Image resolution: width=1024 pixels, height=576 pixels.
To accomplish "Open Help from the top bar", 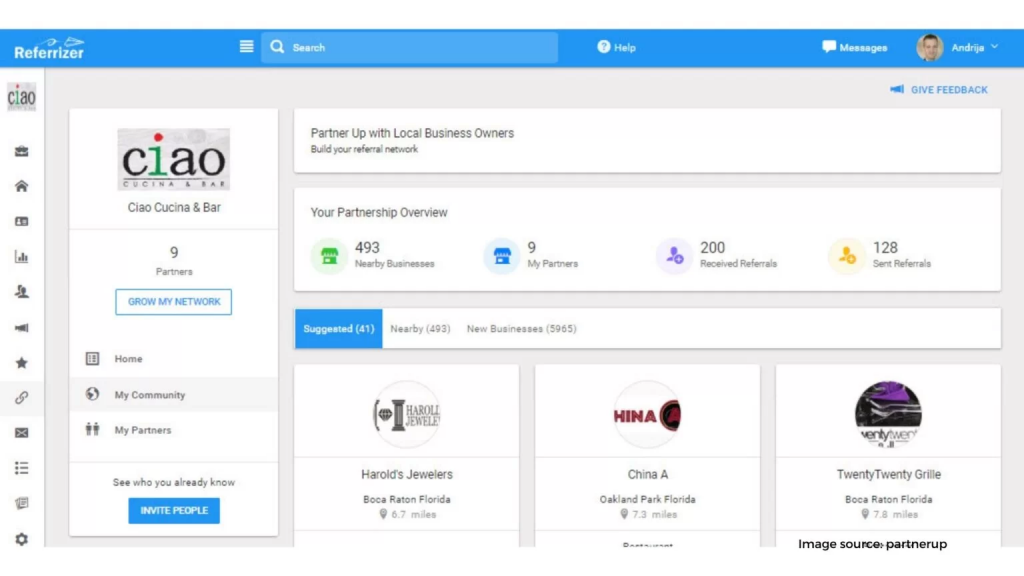I will pos(616,47).
